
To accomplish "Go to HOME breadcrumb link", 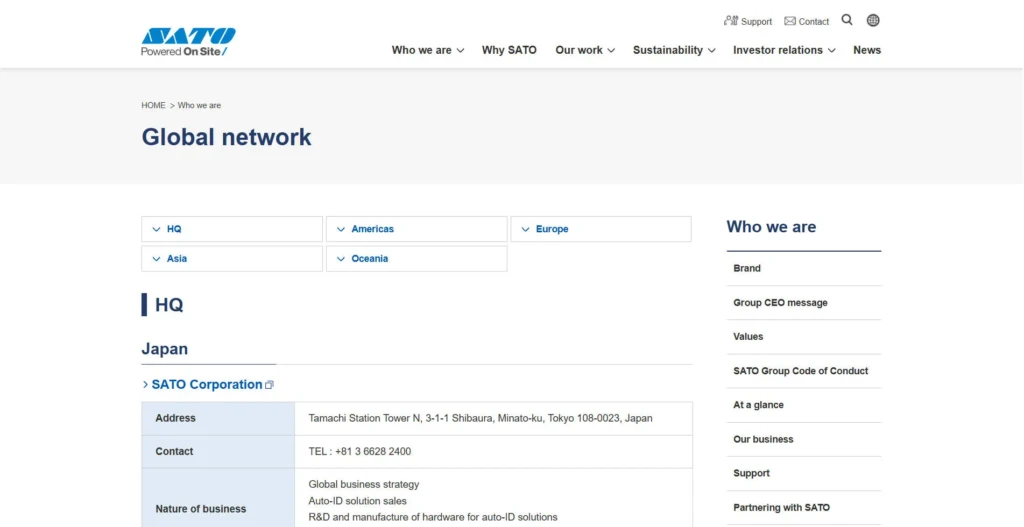I will pos(153,105).
